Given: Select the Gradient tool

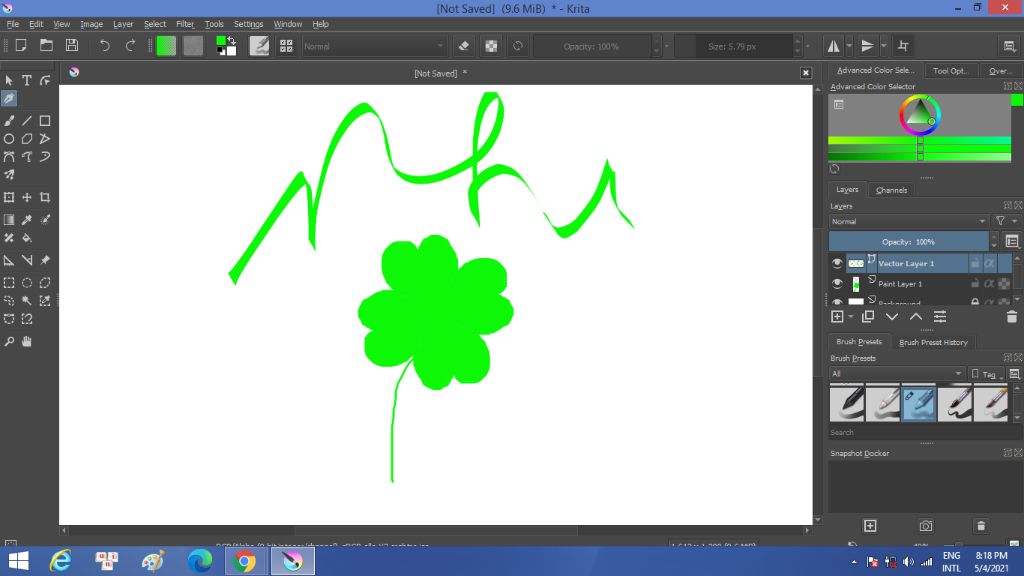Looking at the screenshot, I should point(8,220).
